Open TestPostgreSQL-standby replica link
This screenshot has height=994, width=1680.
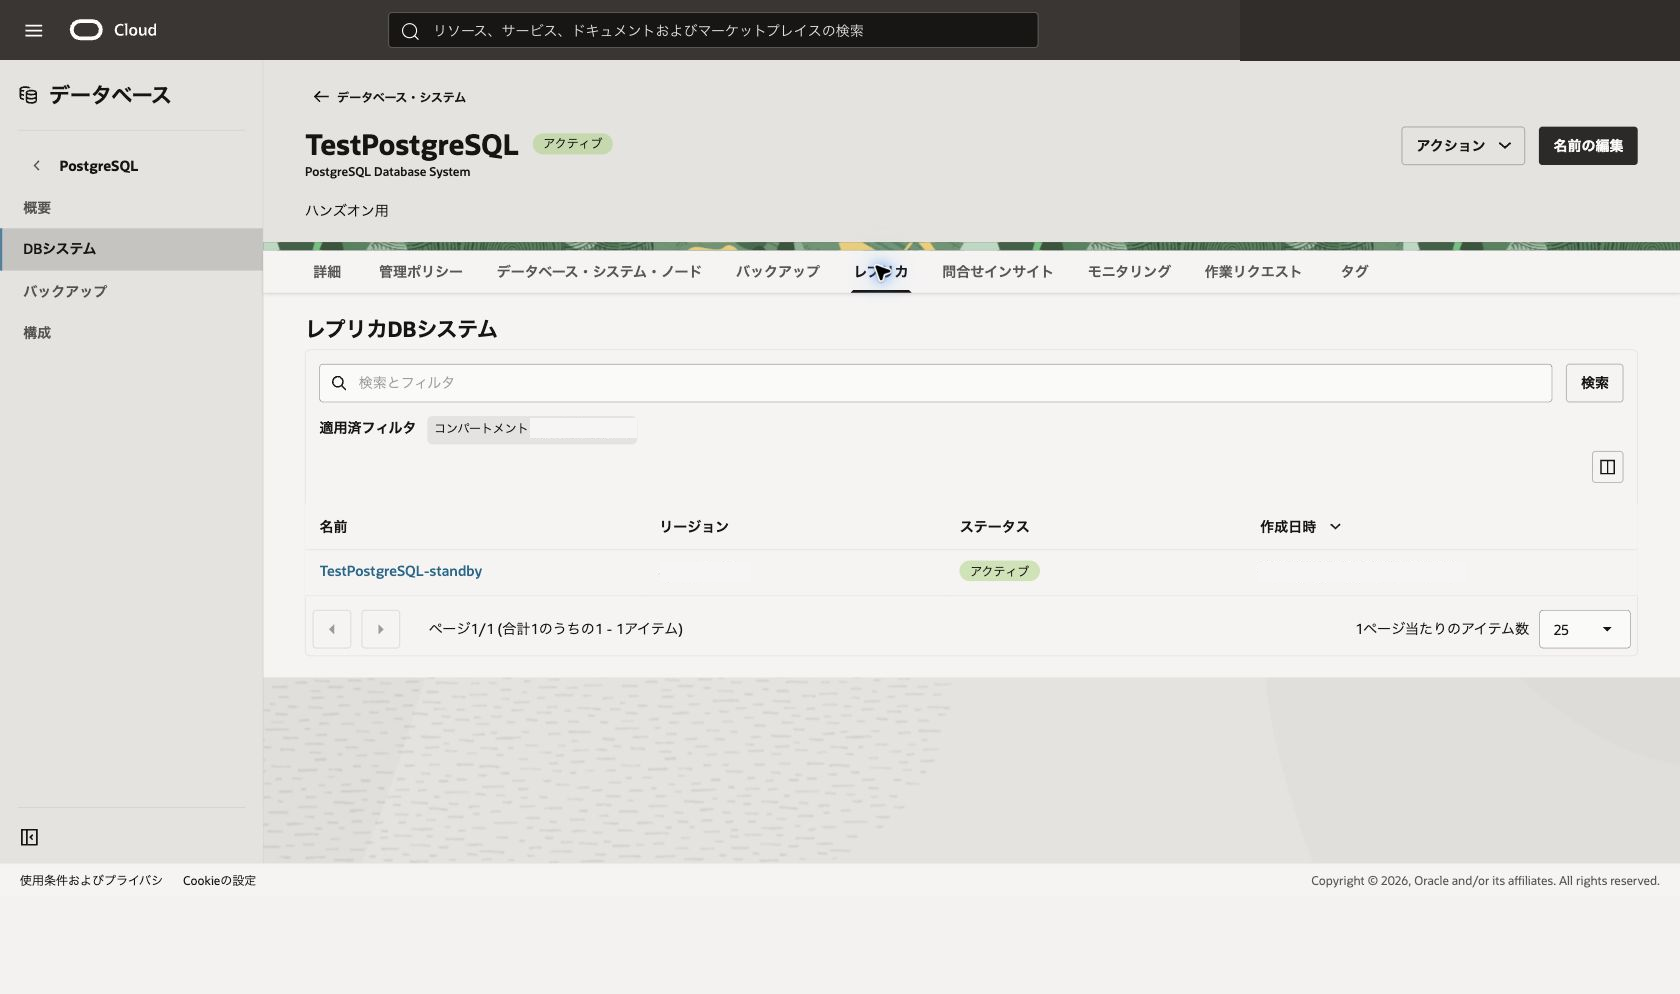pyautogui.click(x=400, y=571)
